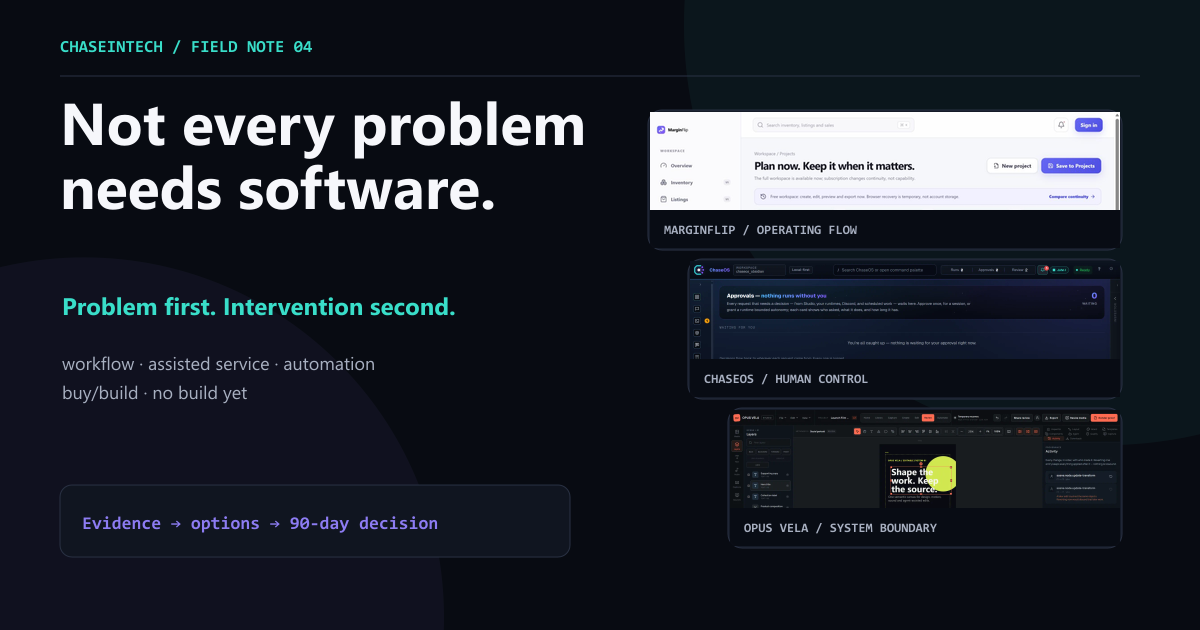1200x630 pixels.
Task: Select the active orange select tool in Opus Vela
Action: (x=857, y=431)
